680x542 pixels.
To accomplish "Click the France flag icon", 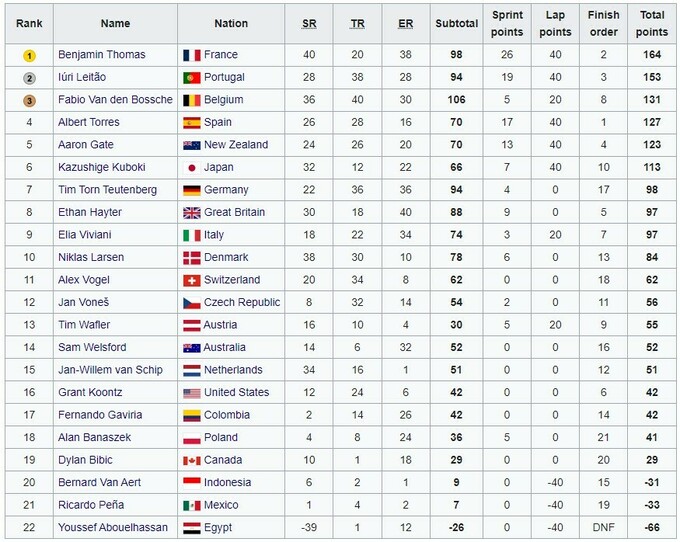I will click(x=191, y=55).
